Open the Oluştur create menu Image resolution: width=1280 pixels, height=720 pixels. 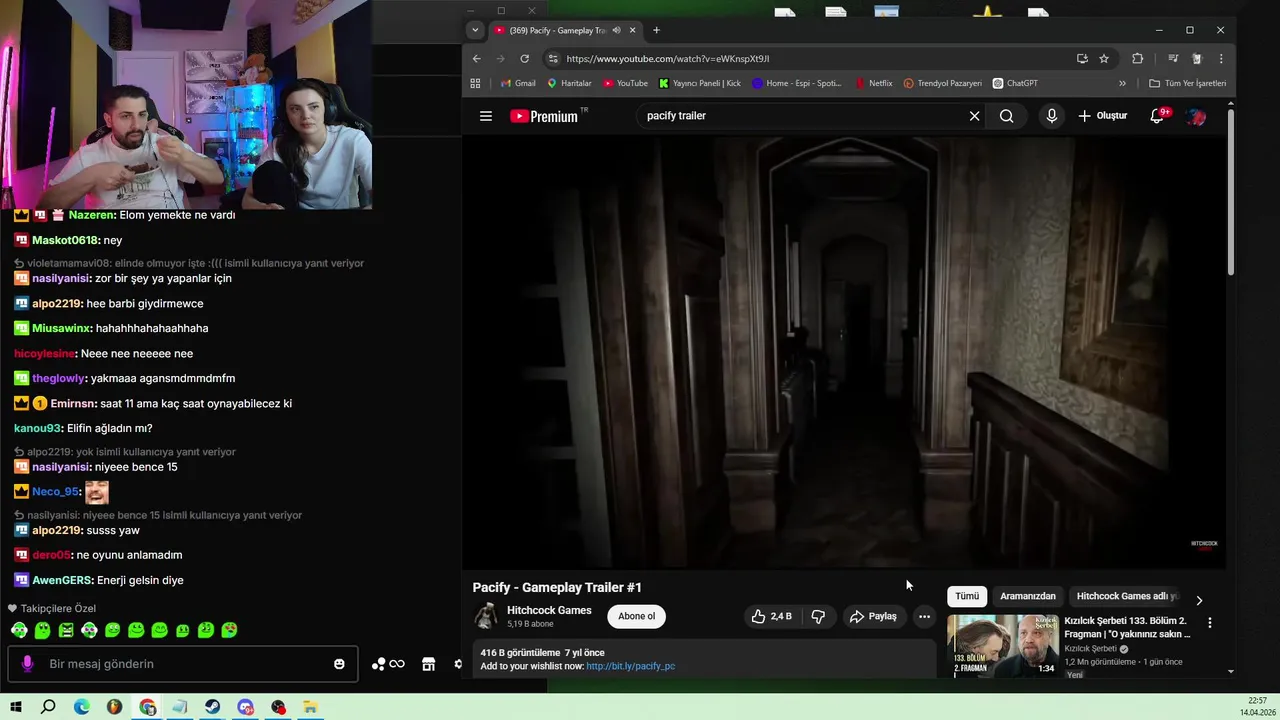coord(1102,116)
